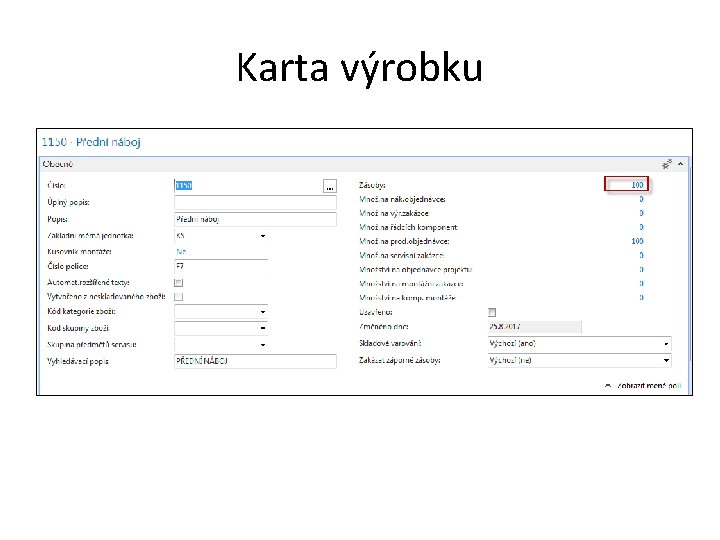Screen dimensions: 720x540
Task: Open the lookup ellipsis button beside Číslo
Action: click(330, 186)
